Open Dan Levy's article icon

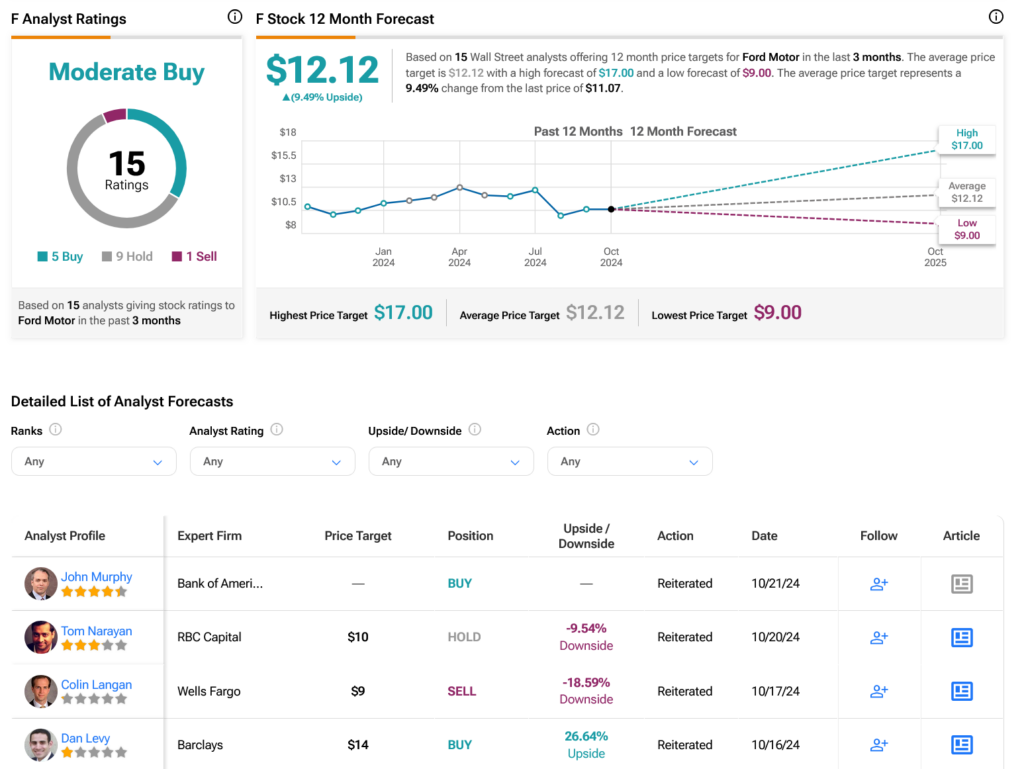point(961,744)
